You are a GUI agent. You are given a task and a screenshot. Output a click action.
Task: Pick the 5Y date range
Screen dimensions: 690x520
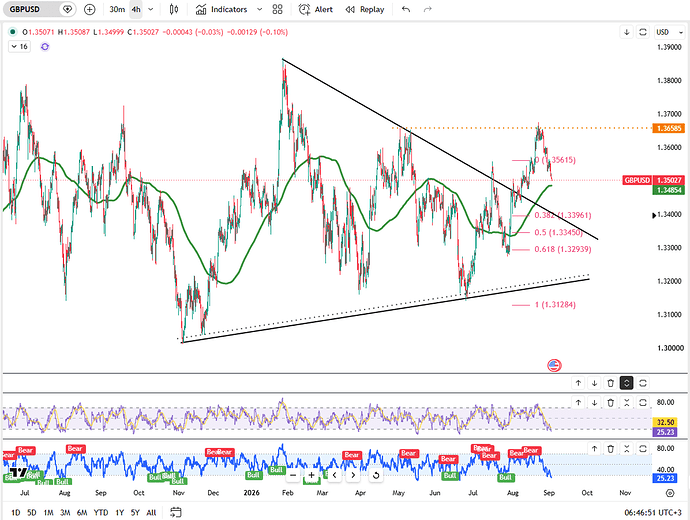tap(135, 513)
